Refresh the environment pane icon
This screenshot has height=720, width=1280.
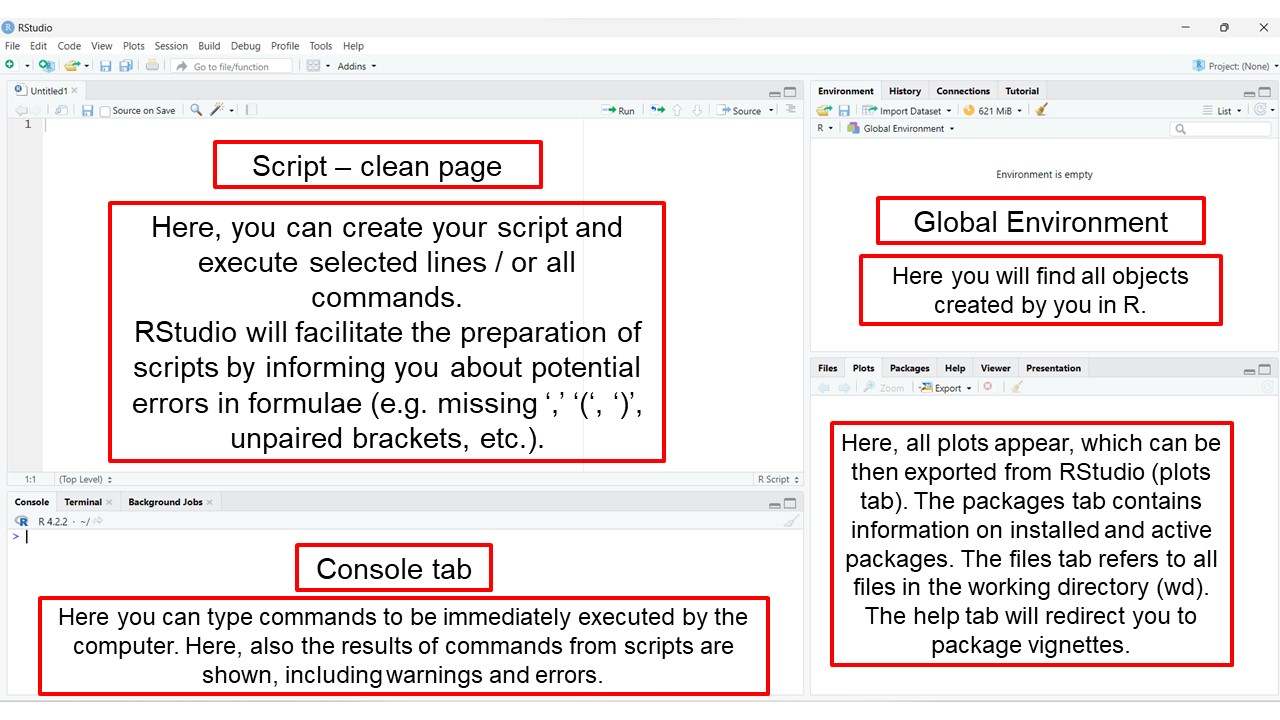pyautogui.click(x=1260, y=110)
